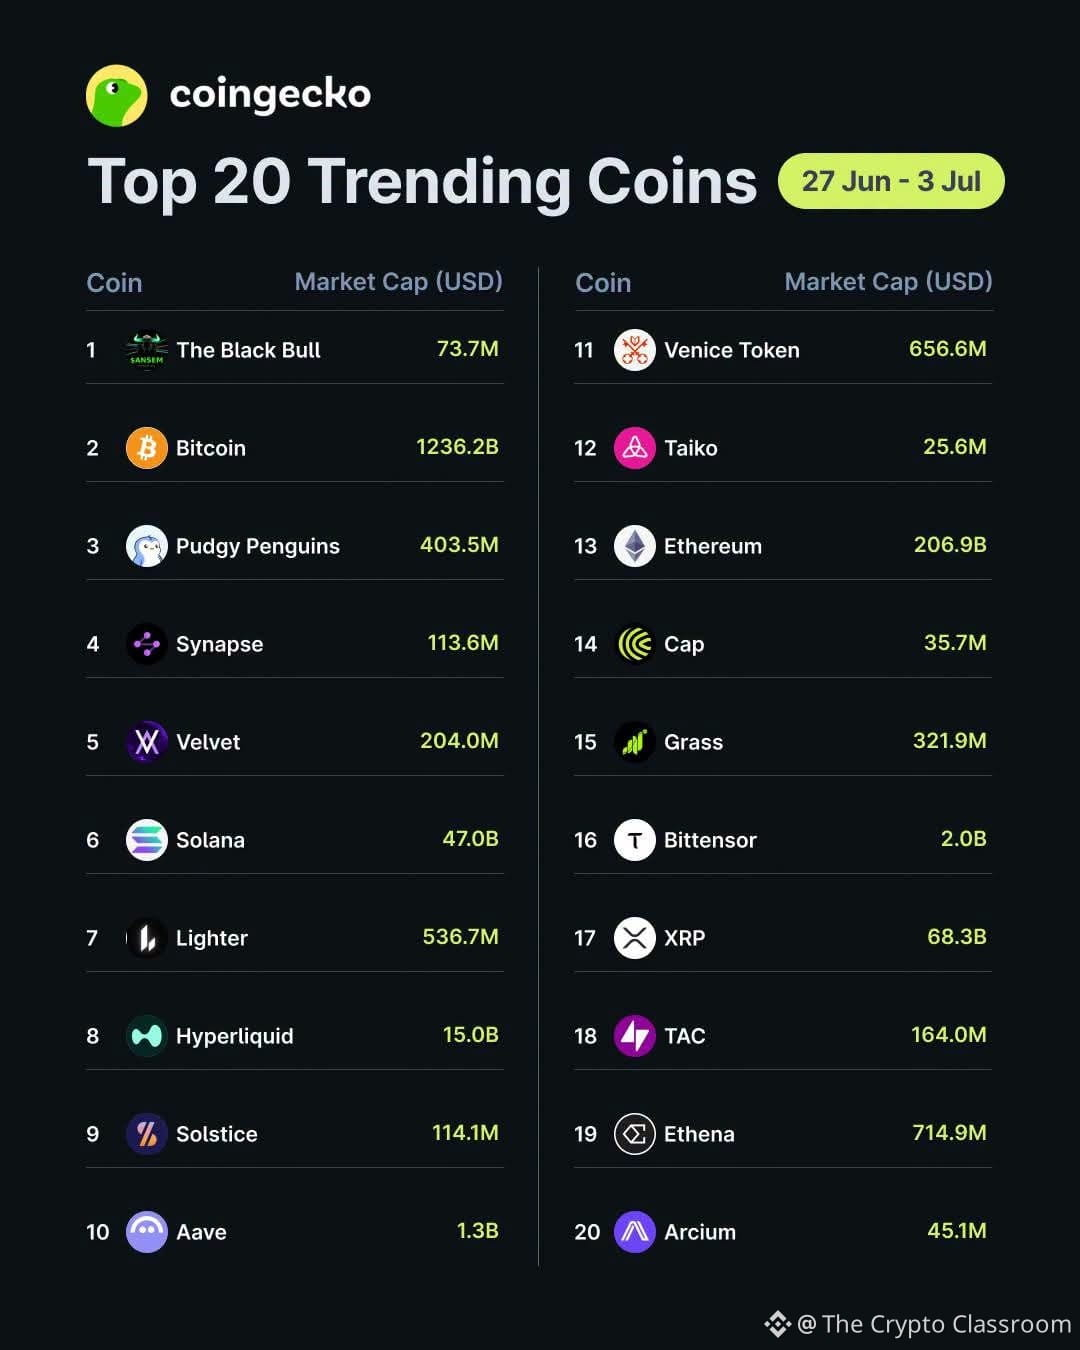Click the right Coin column header
Screen dimensions: 1080x1350
(603, 283)
